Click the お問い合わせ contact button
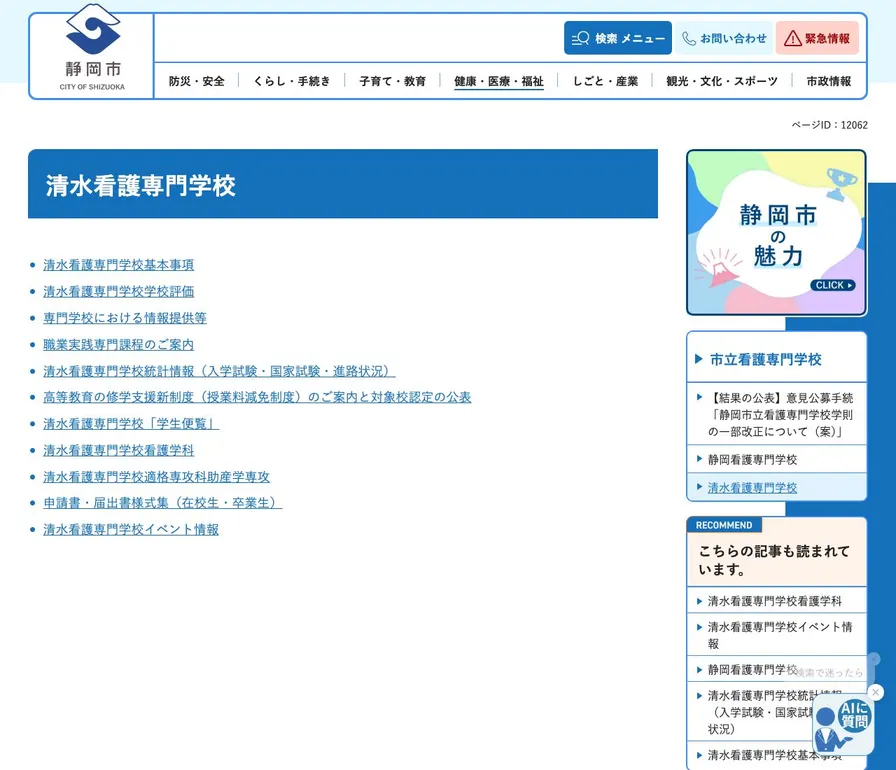Screen dimensions: 896x770 [724, 38]
